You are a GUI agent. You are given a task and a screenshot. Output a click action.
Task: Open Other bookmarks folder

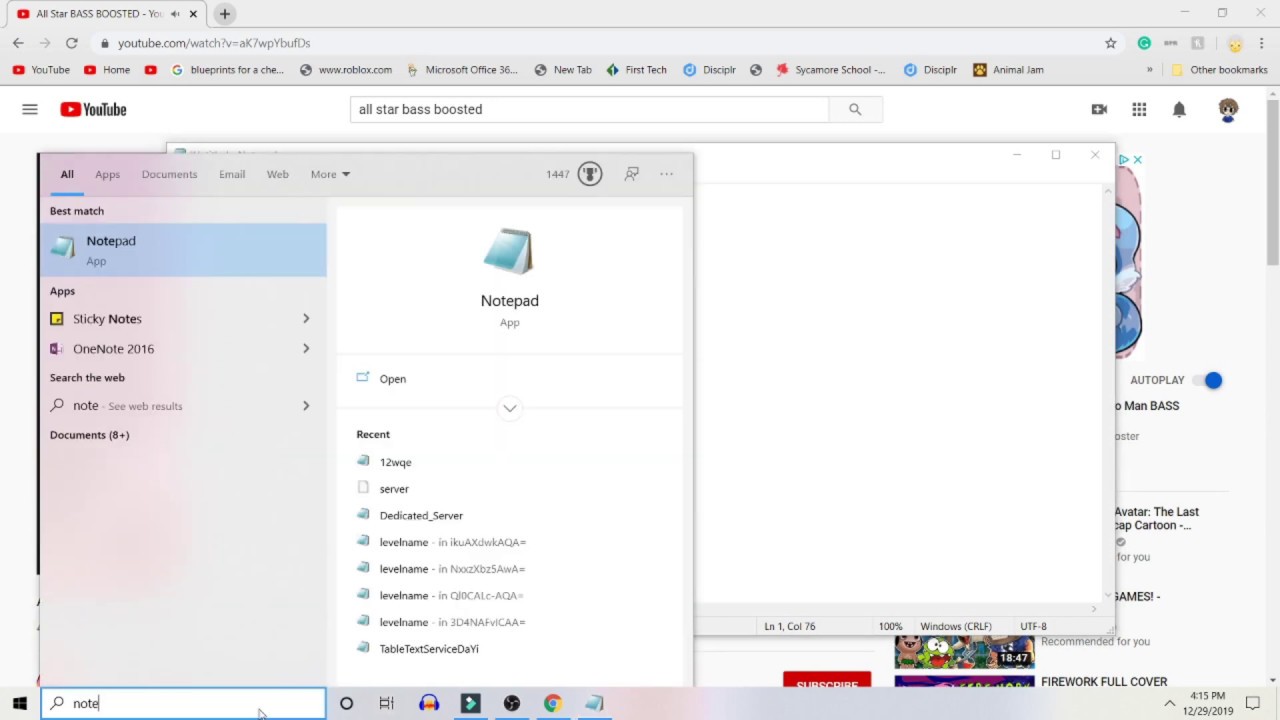[x=1219, y=70]
